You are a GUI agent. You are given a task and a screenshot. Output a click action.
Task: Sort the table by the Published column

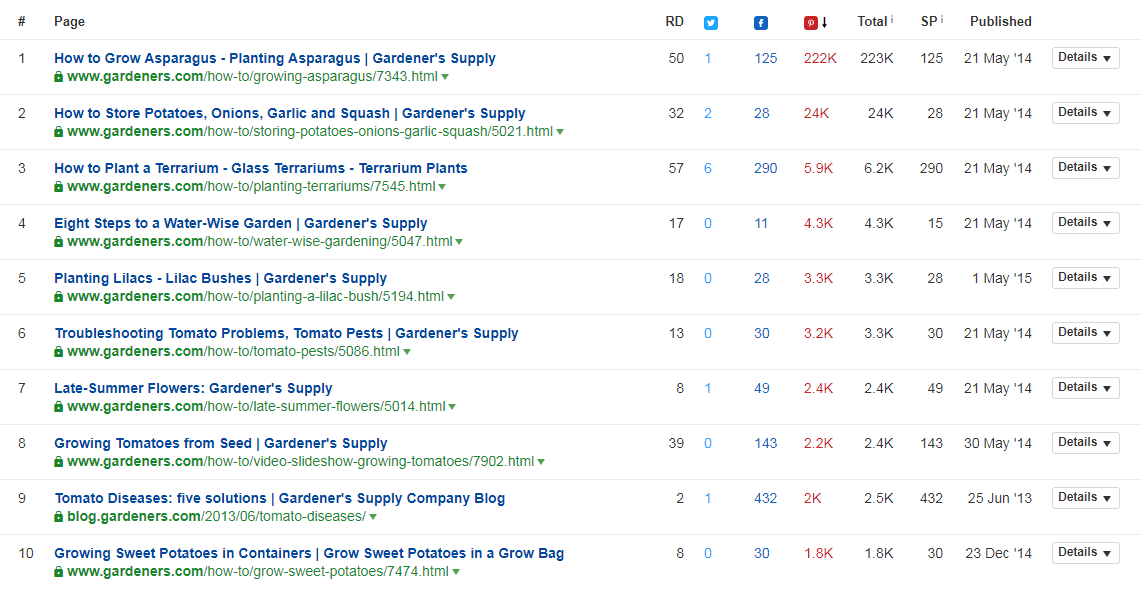point(1001,22)
